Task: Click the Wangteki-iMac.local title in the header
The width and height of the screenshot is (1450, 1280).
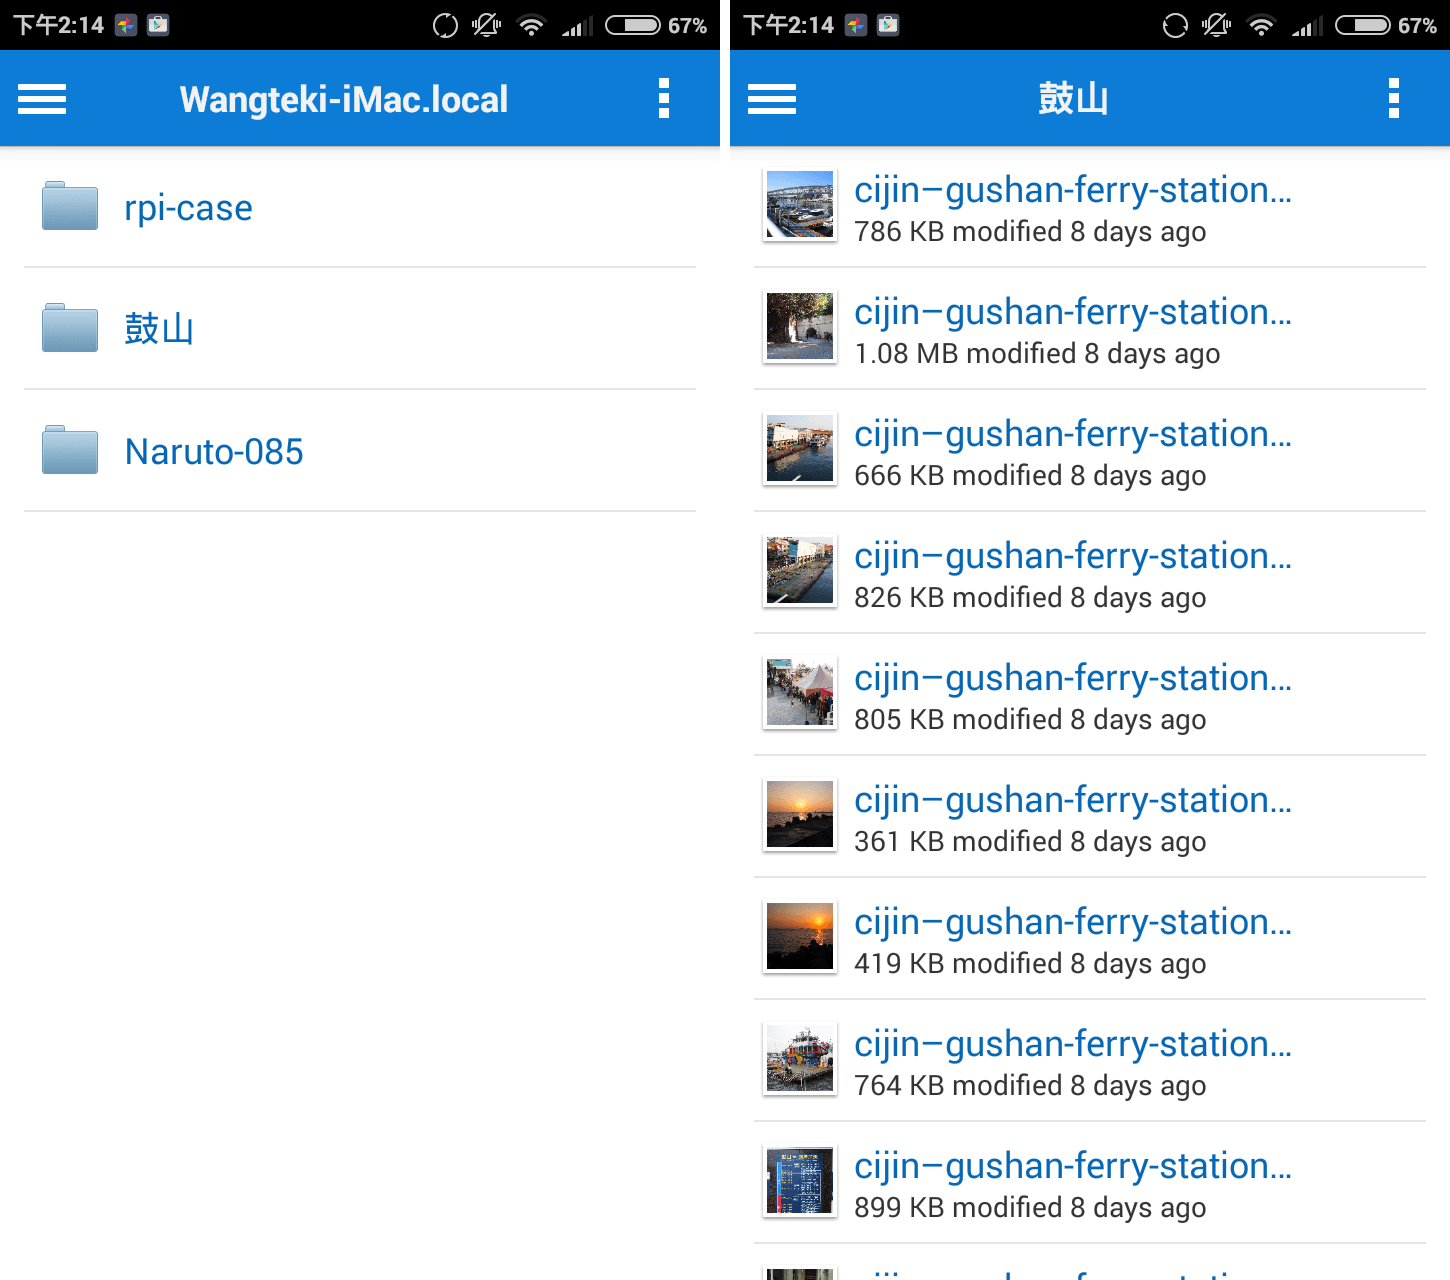Action: click(x=343, y=98)
